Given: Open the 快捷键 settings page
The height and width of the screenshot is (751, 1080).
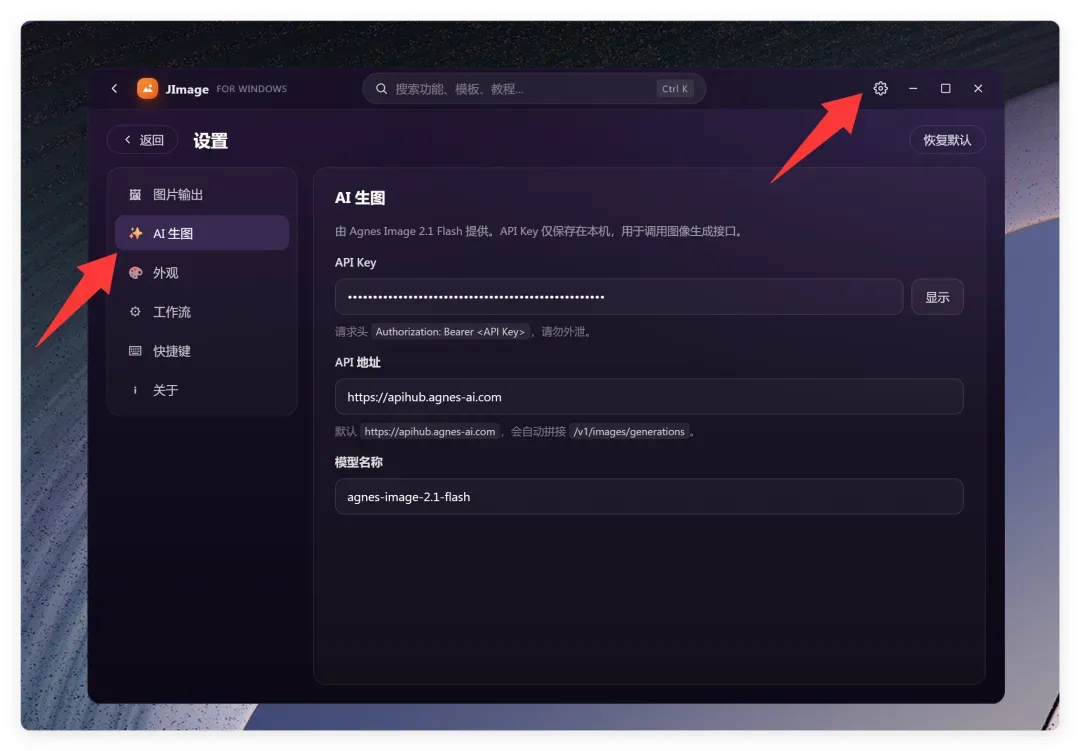Looking at the screenshot, I should (202, 351).
